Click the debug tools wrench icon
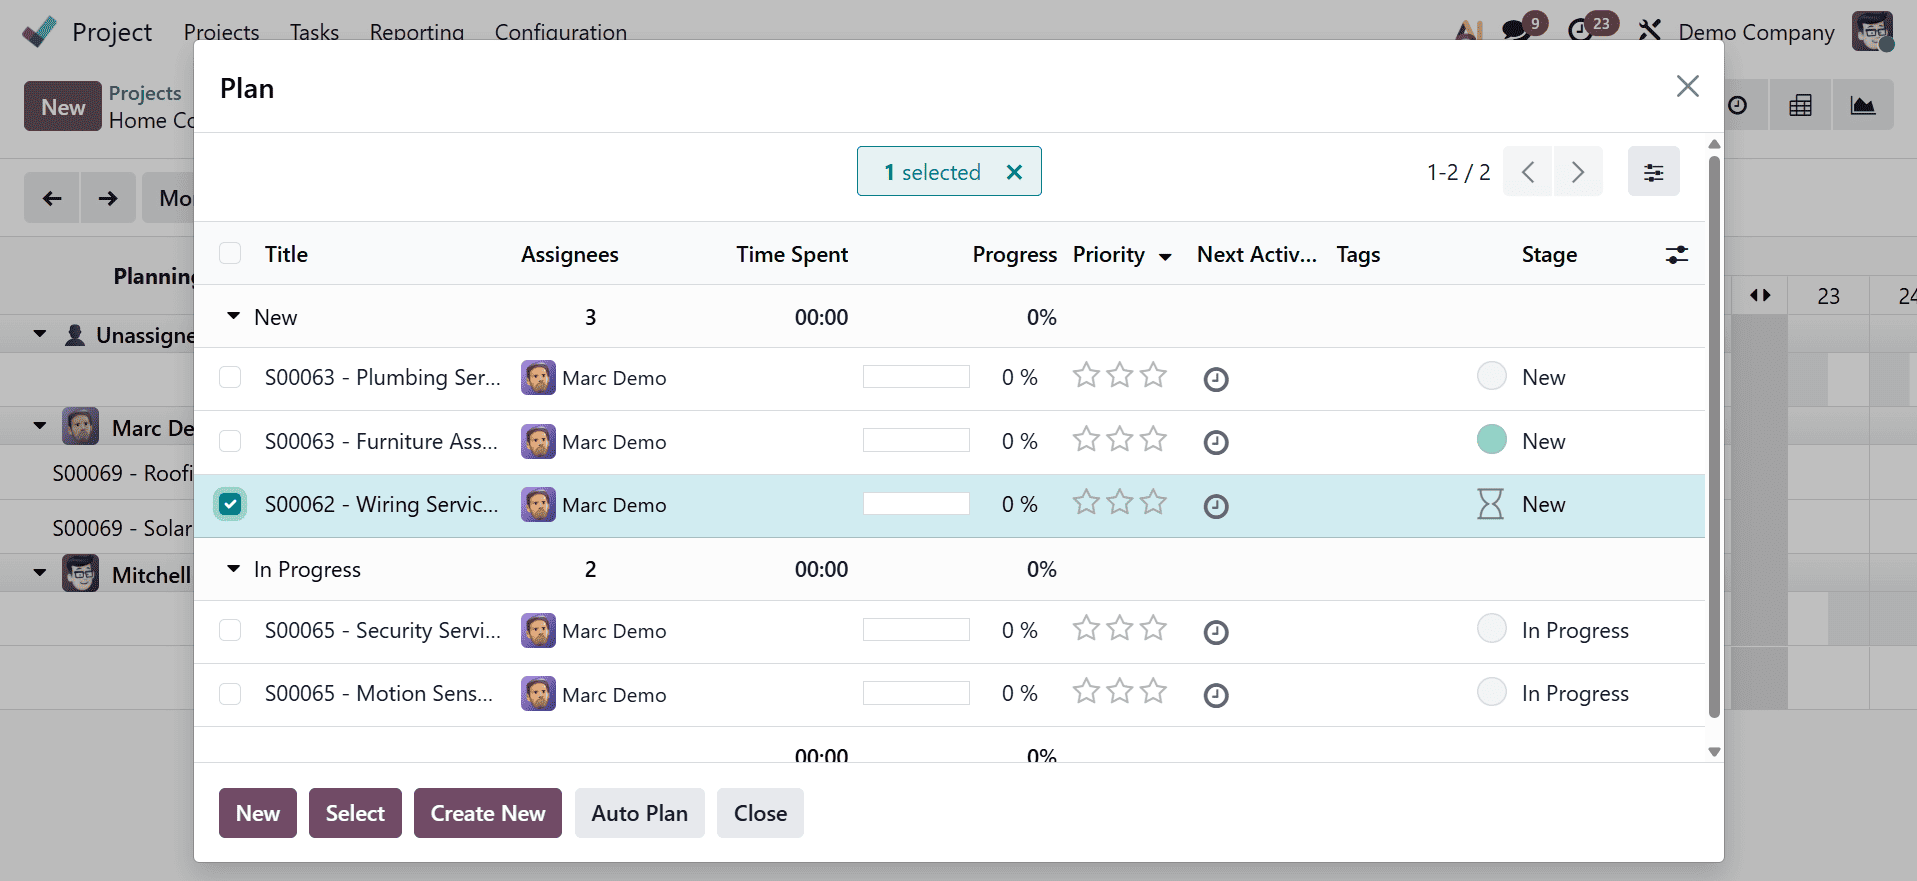The height and width of the screenshot is (881, 1917). pos(1650,31)
